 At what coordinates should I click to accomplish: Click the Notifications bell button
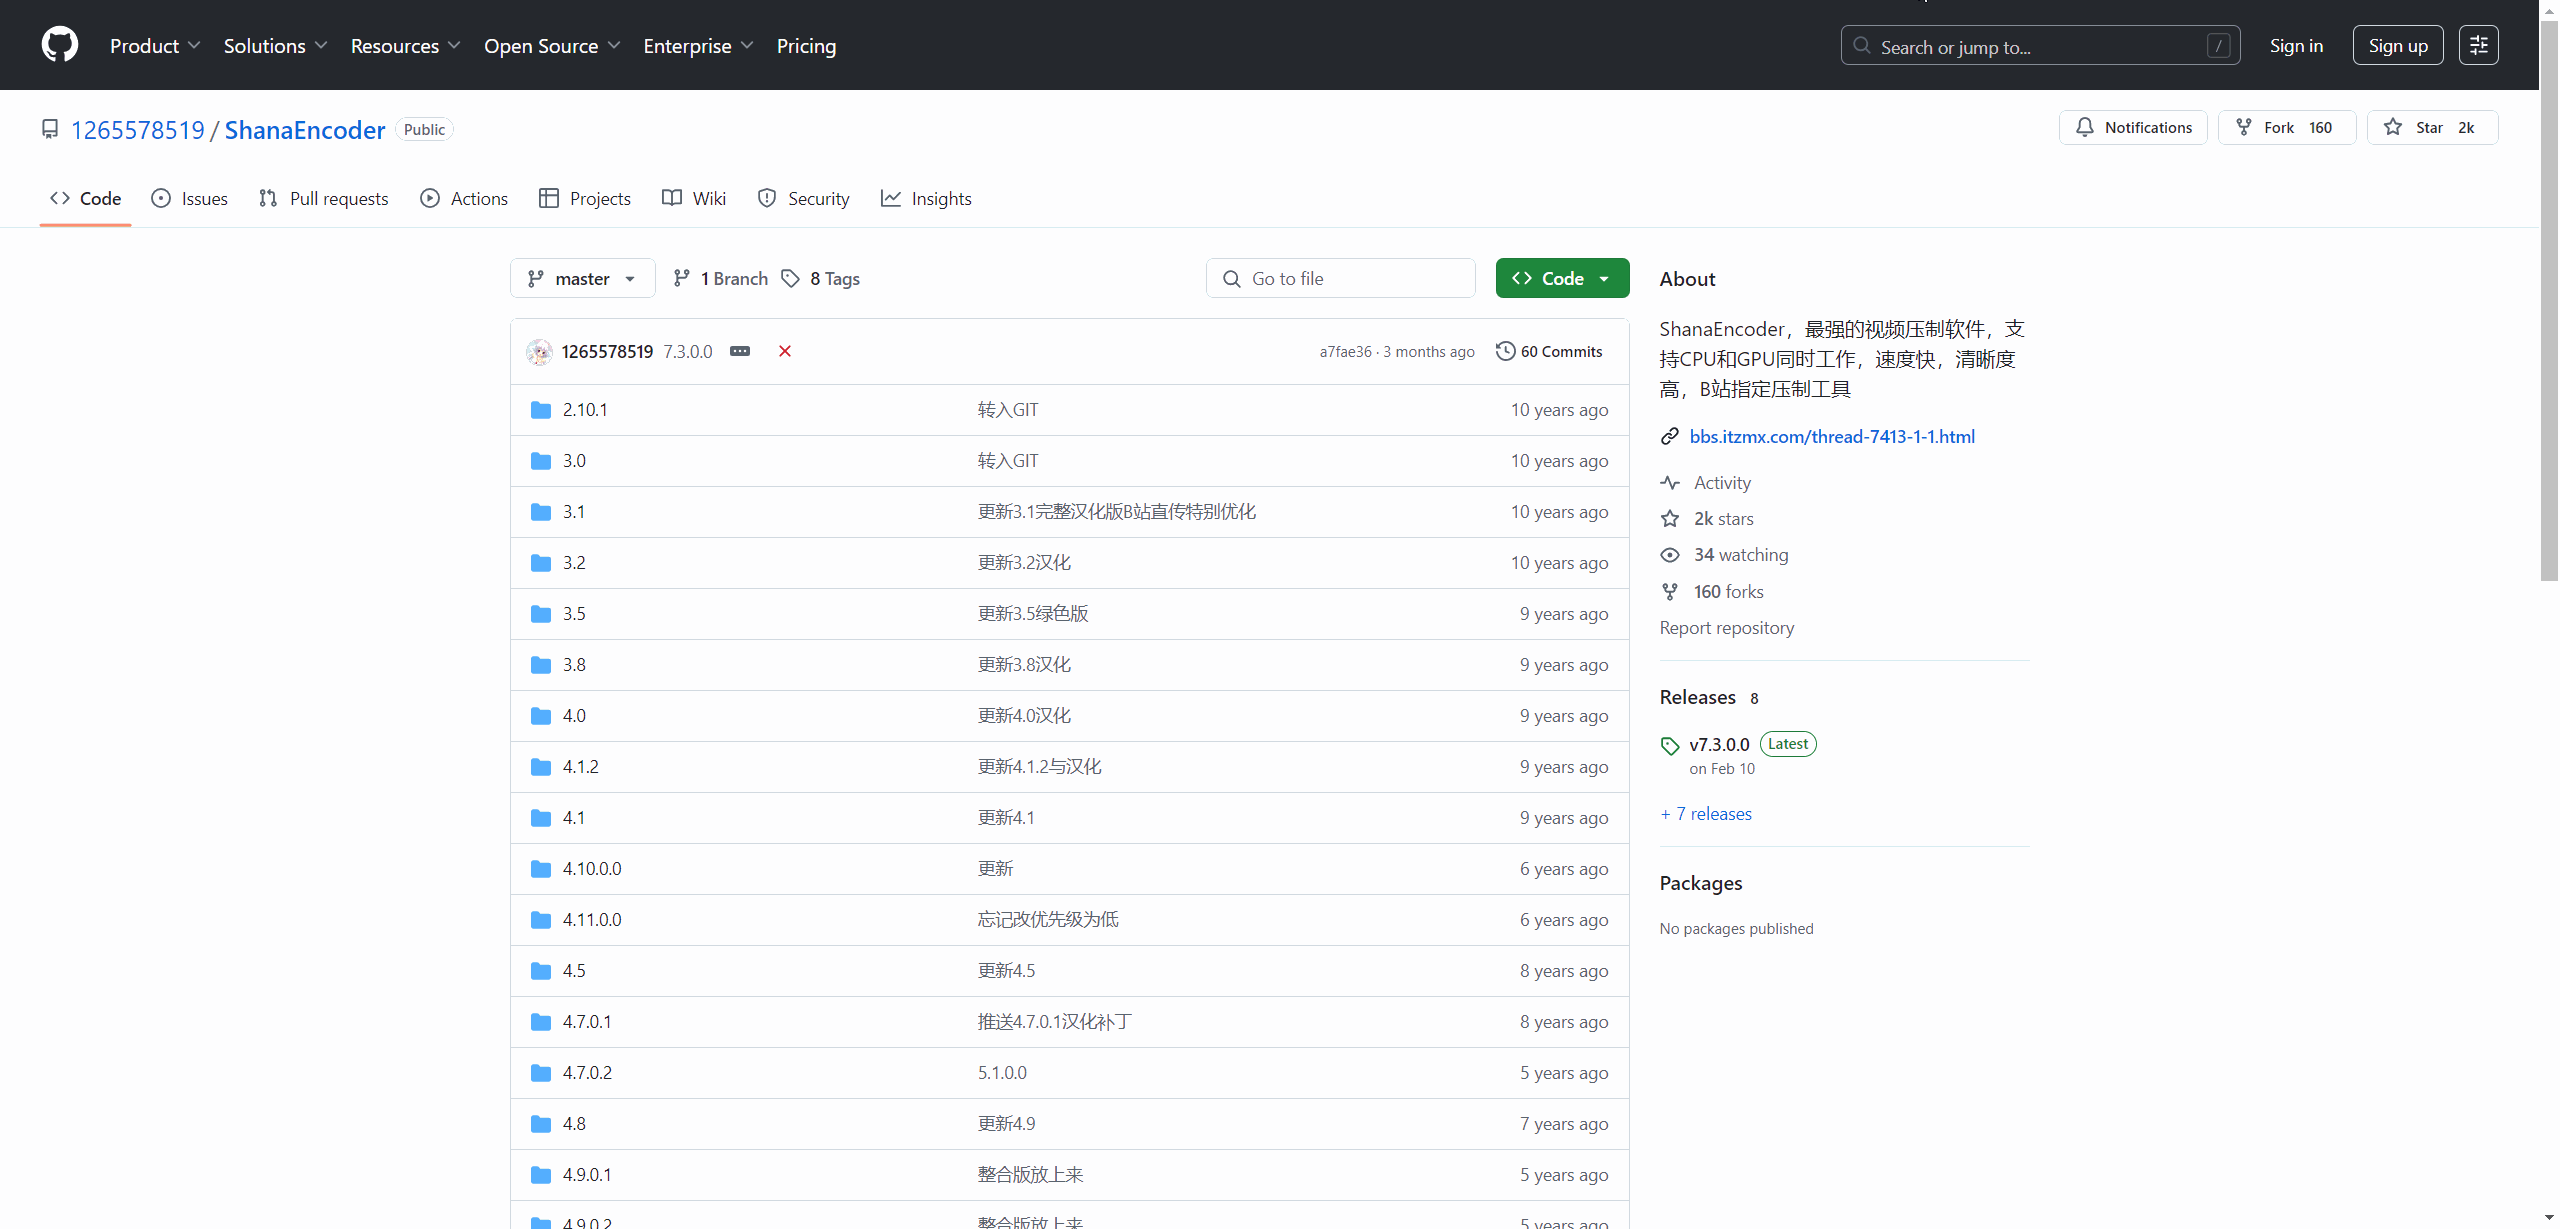(x=2133, y=128)
